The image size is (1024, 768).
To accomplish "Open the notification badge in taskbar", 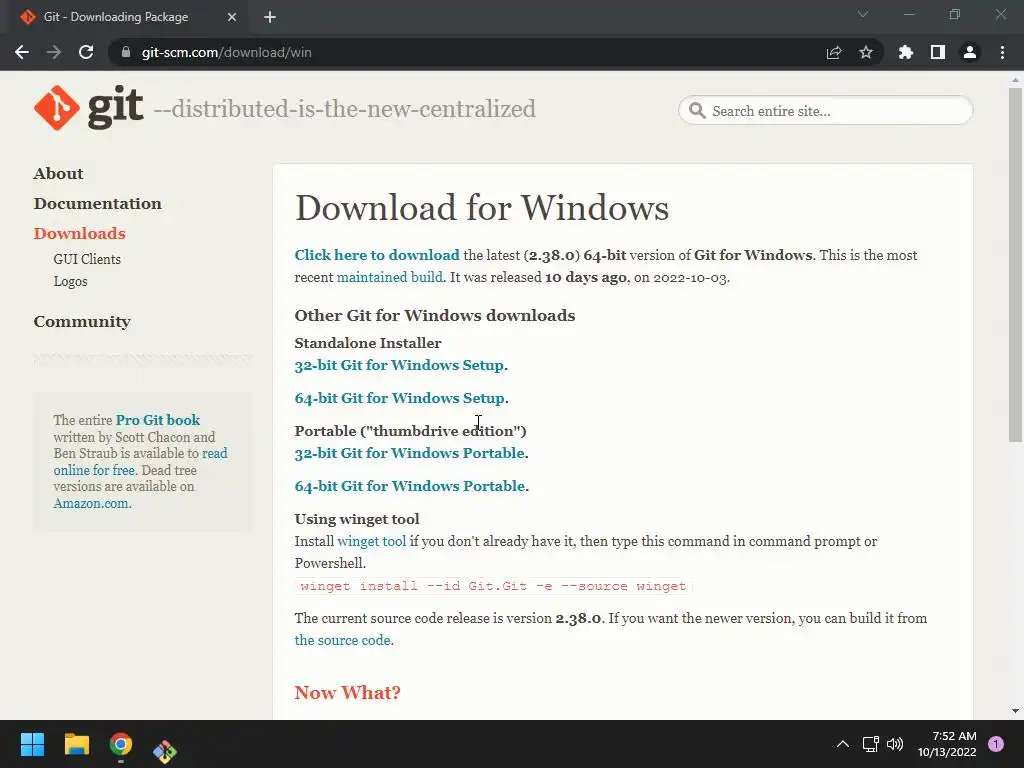I will point(996,744).
